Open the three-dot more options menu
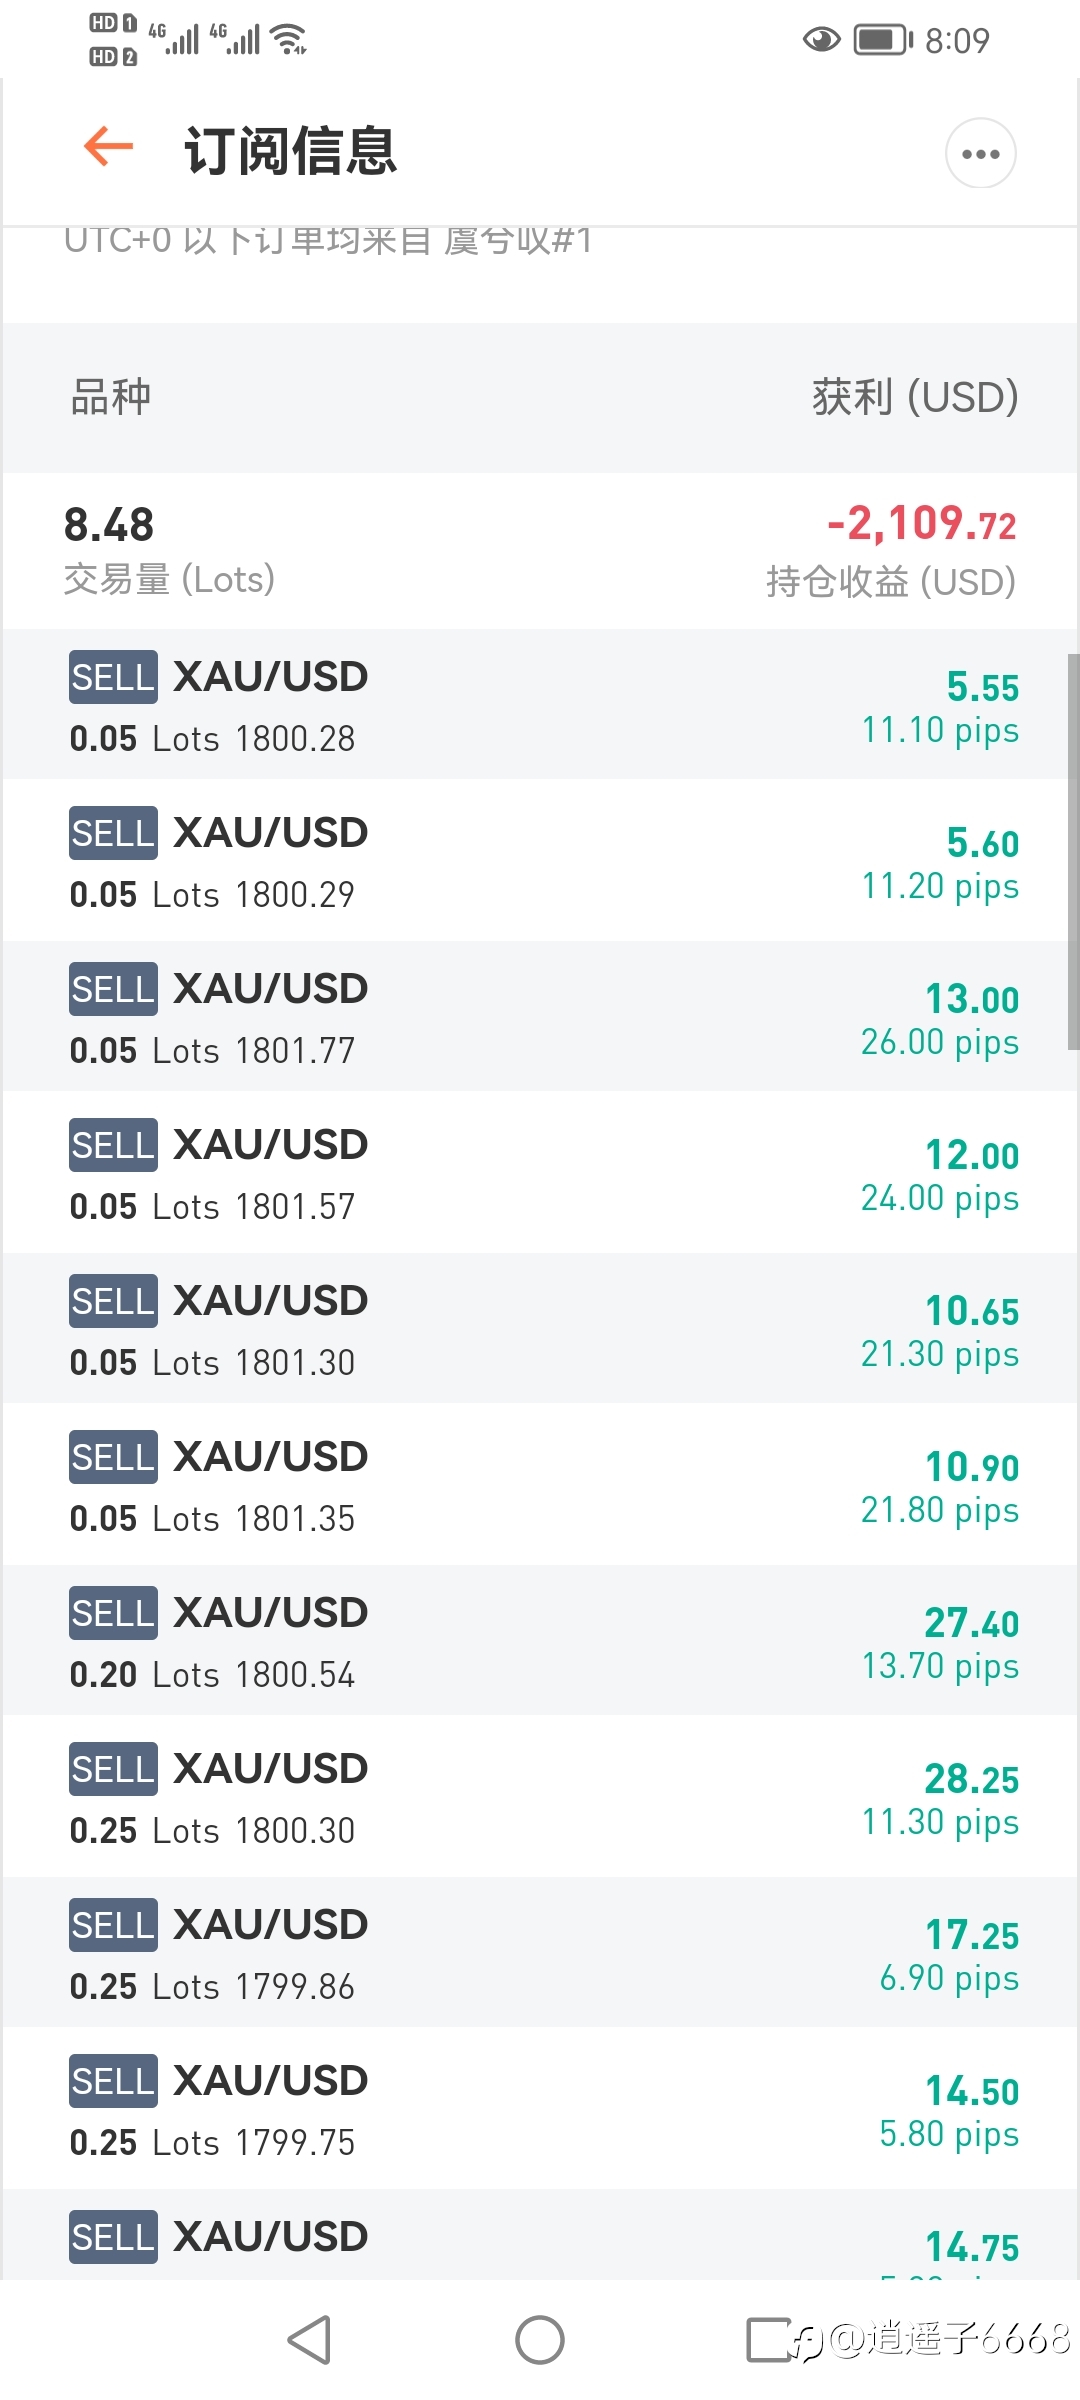 pyautogui.click(x=980, y=153)
